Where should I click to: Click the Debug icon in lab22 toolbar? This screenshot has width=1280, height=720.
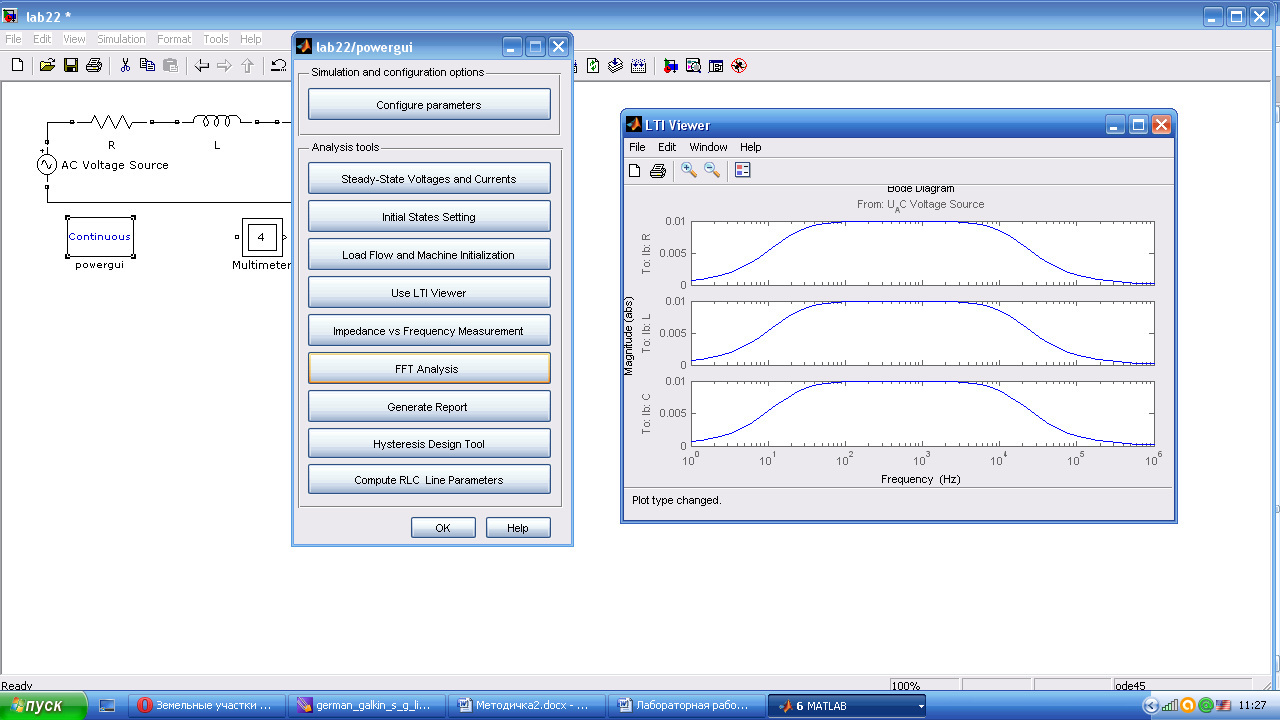(x=739, y=66)
